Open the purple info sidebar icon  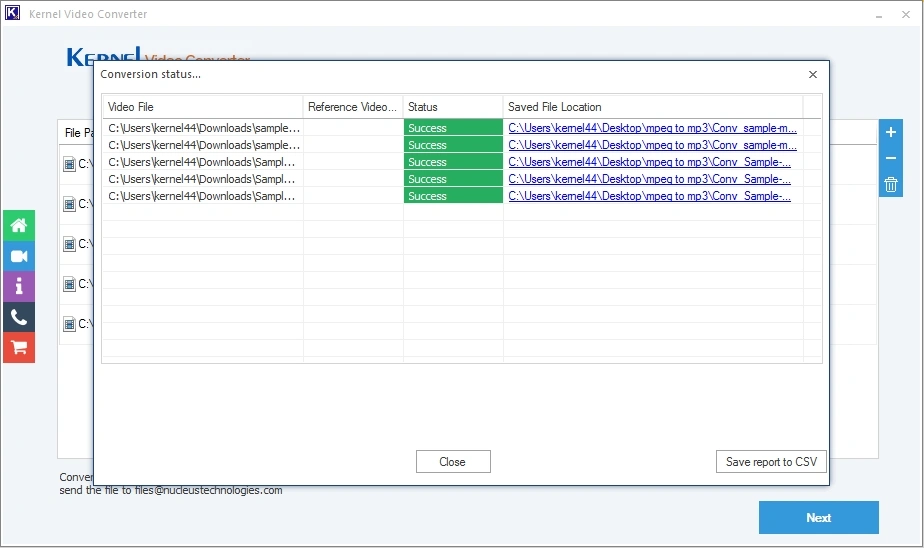tap(19, 286)
